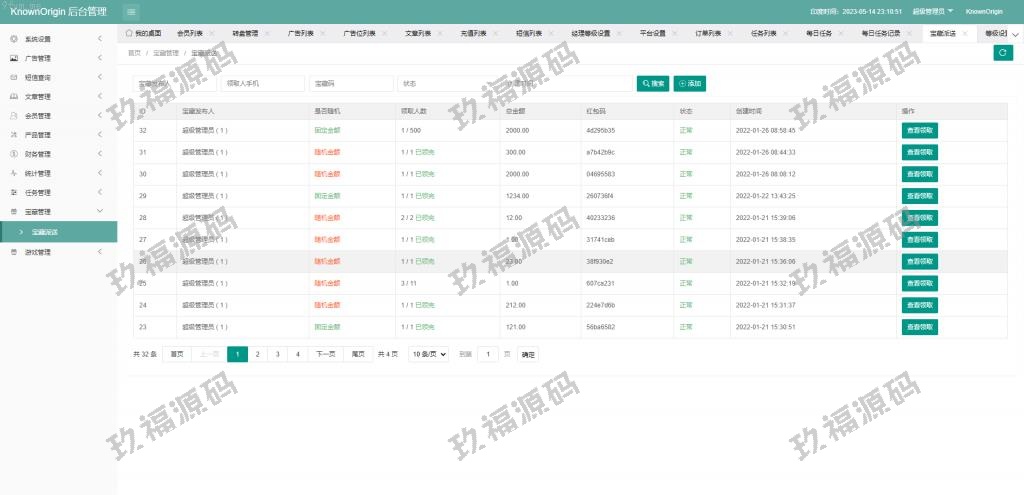Toggle the sidebar with the hamburger icon

(132, 11)
